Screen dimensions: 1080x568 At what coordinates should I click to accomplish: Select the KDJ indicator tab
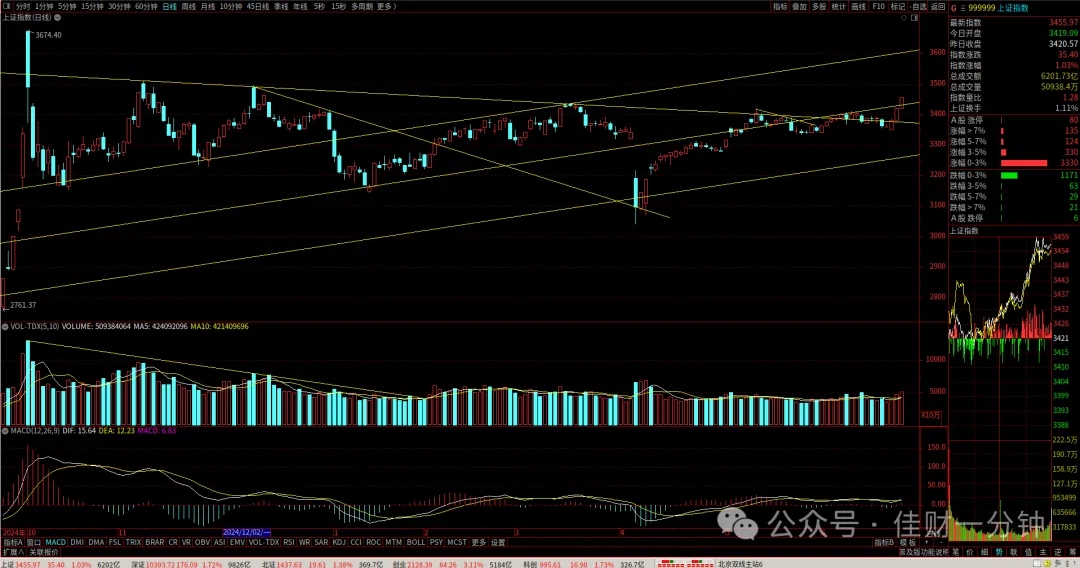[339, 543]
